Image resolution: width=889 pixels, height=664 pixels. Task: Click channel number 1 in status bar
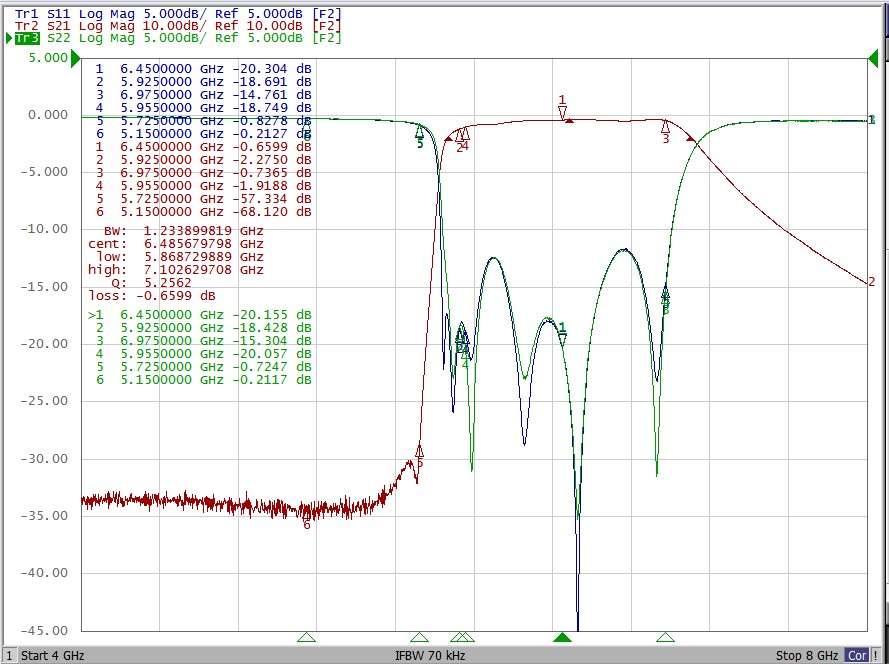8,656
